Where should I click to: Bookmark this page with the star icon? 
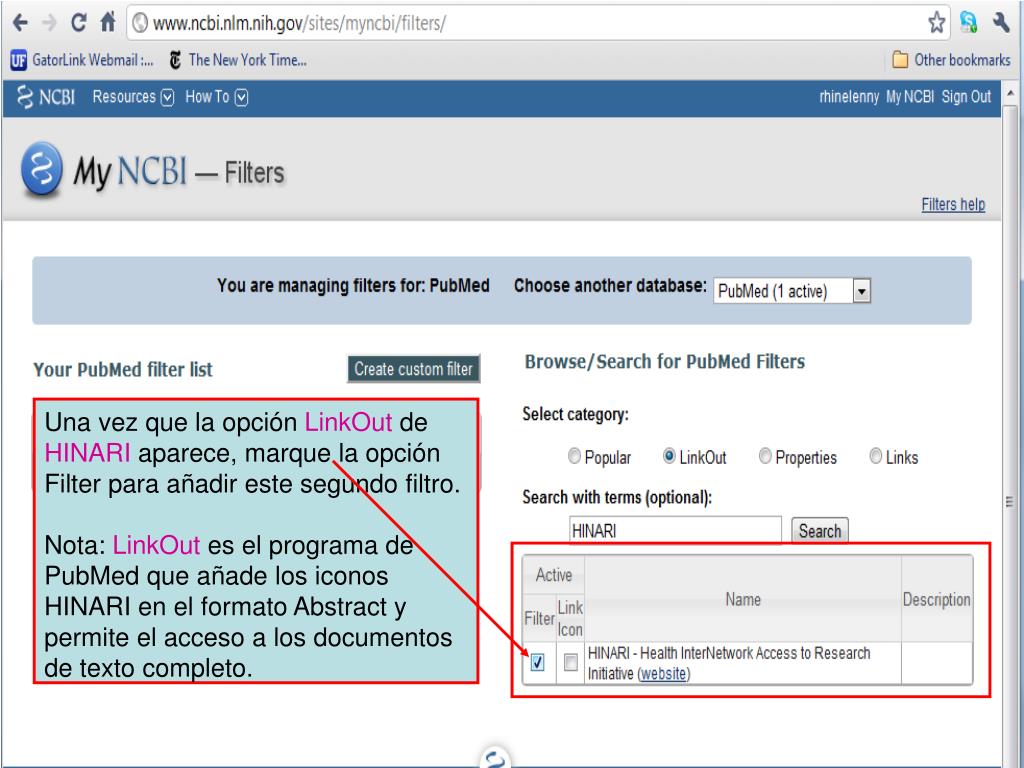coord(936,23)
